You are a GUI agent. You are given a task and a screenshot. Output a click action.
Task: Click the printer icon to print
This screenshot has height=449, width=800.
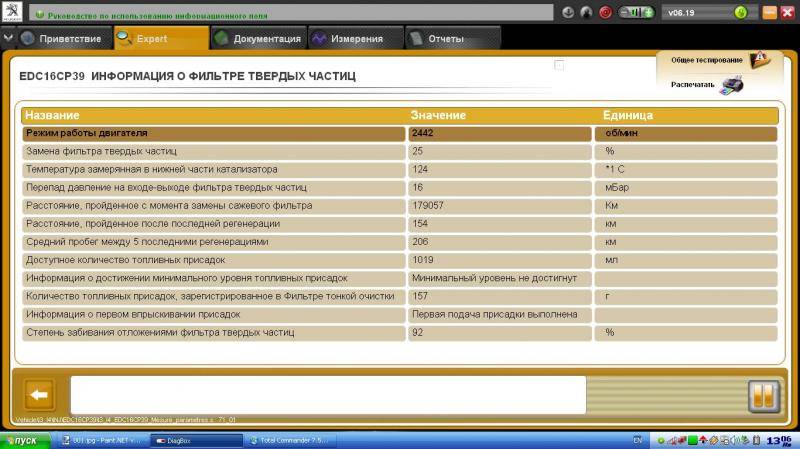pos(733,85)
